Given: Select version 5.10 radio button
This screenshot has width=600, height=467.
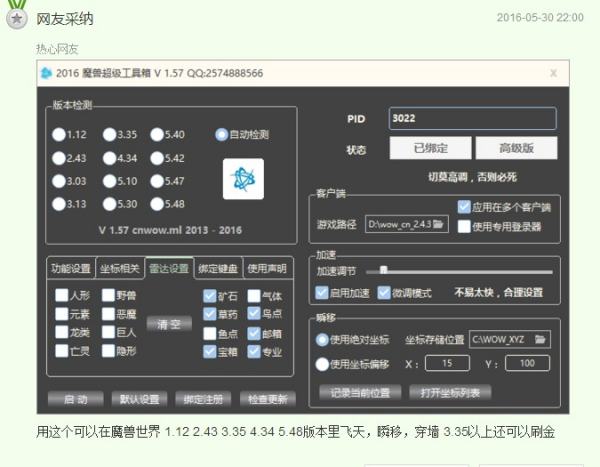Looking at the screenshot, I should pyautogui.click(x=109, y=181).
